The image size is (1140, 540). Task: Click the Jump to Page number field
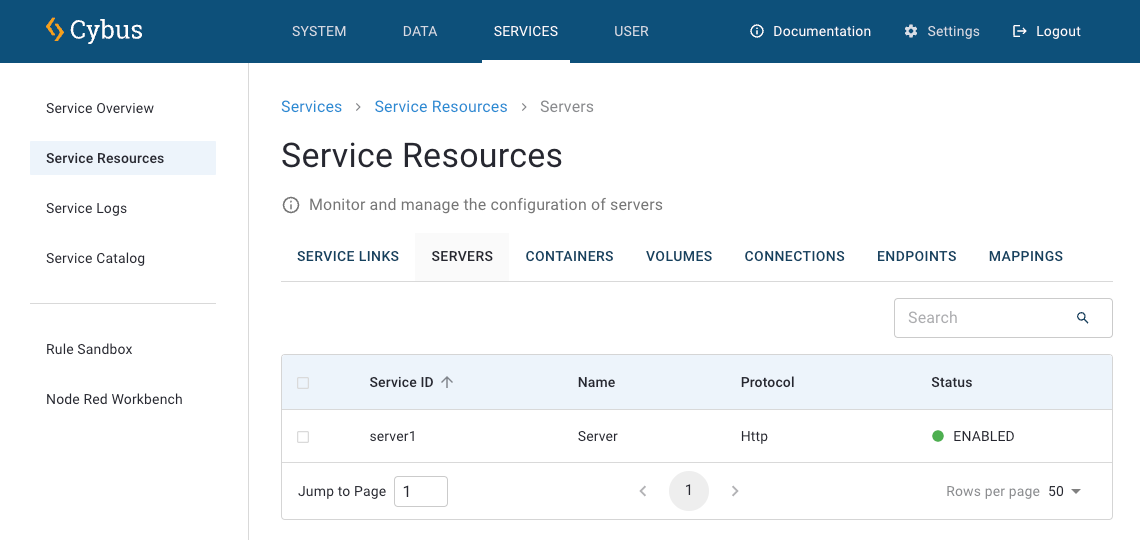tap(420, 491)
